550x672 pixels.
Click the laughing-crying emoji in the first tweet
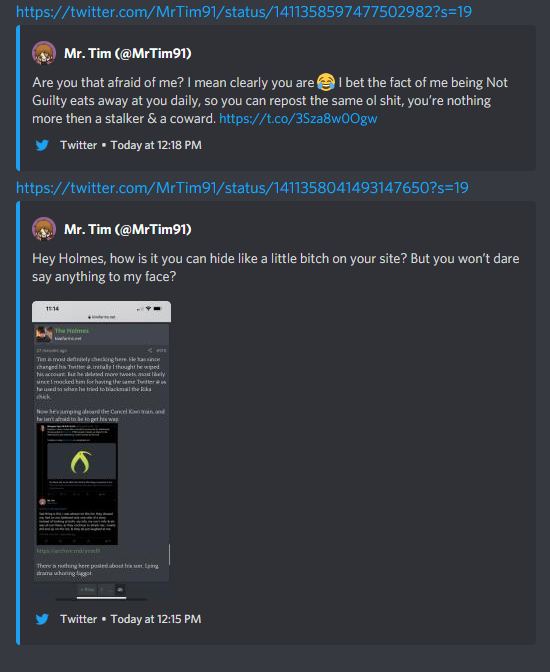(326, 82)
